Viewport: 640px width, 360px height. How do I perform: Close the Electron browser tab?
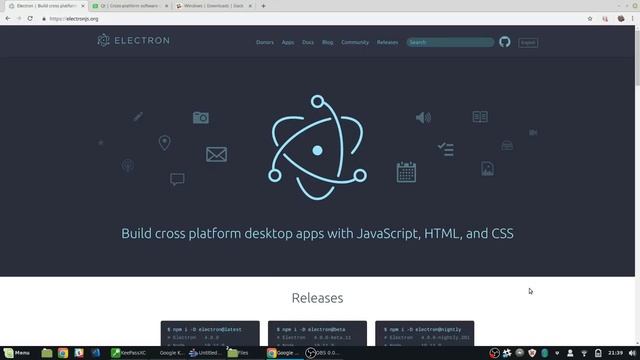[x=83, y=6]
